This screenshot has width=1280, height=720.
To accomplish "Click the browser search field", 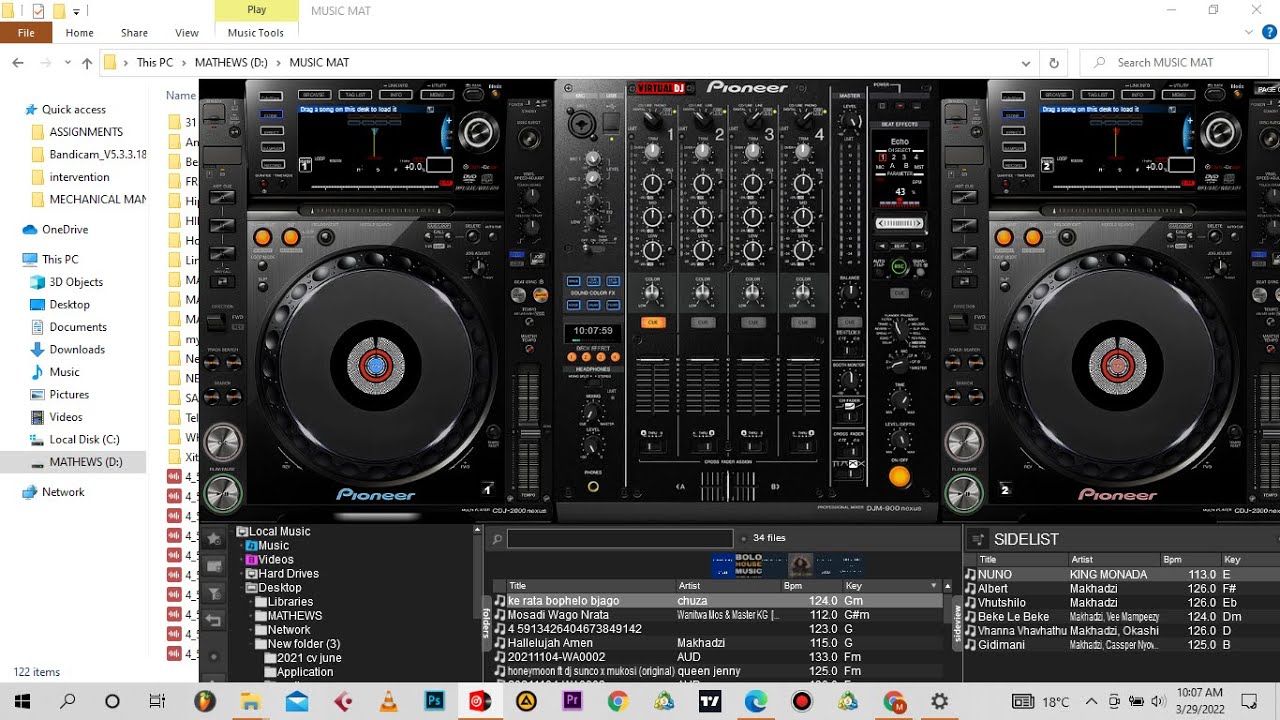I will [x=619, y=539].
